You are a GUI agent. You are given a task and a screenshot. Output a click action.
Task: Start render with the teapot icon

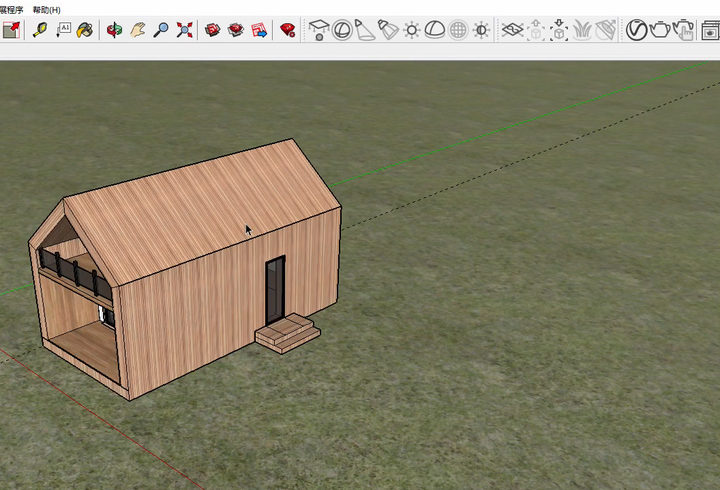[x=660, y=30]
